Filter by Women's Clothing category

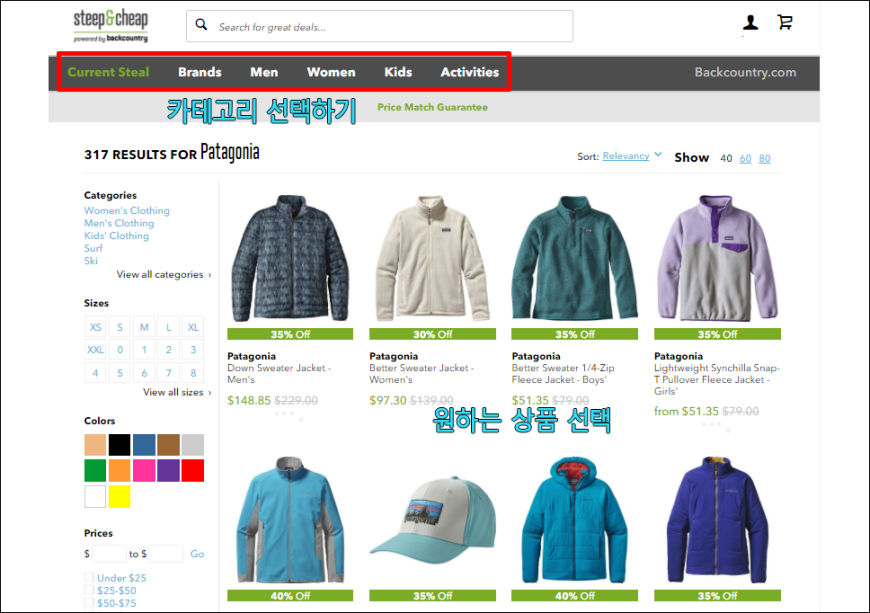tap(127, 210)
